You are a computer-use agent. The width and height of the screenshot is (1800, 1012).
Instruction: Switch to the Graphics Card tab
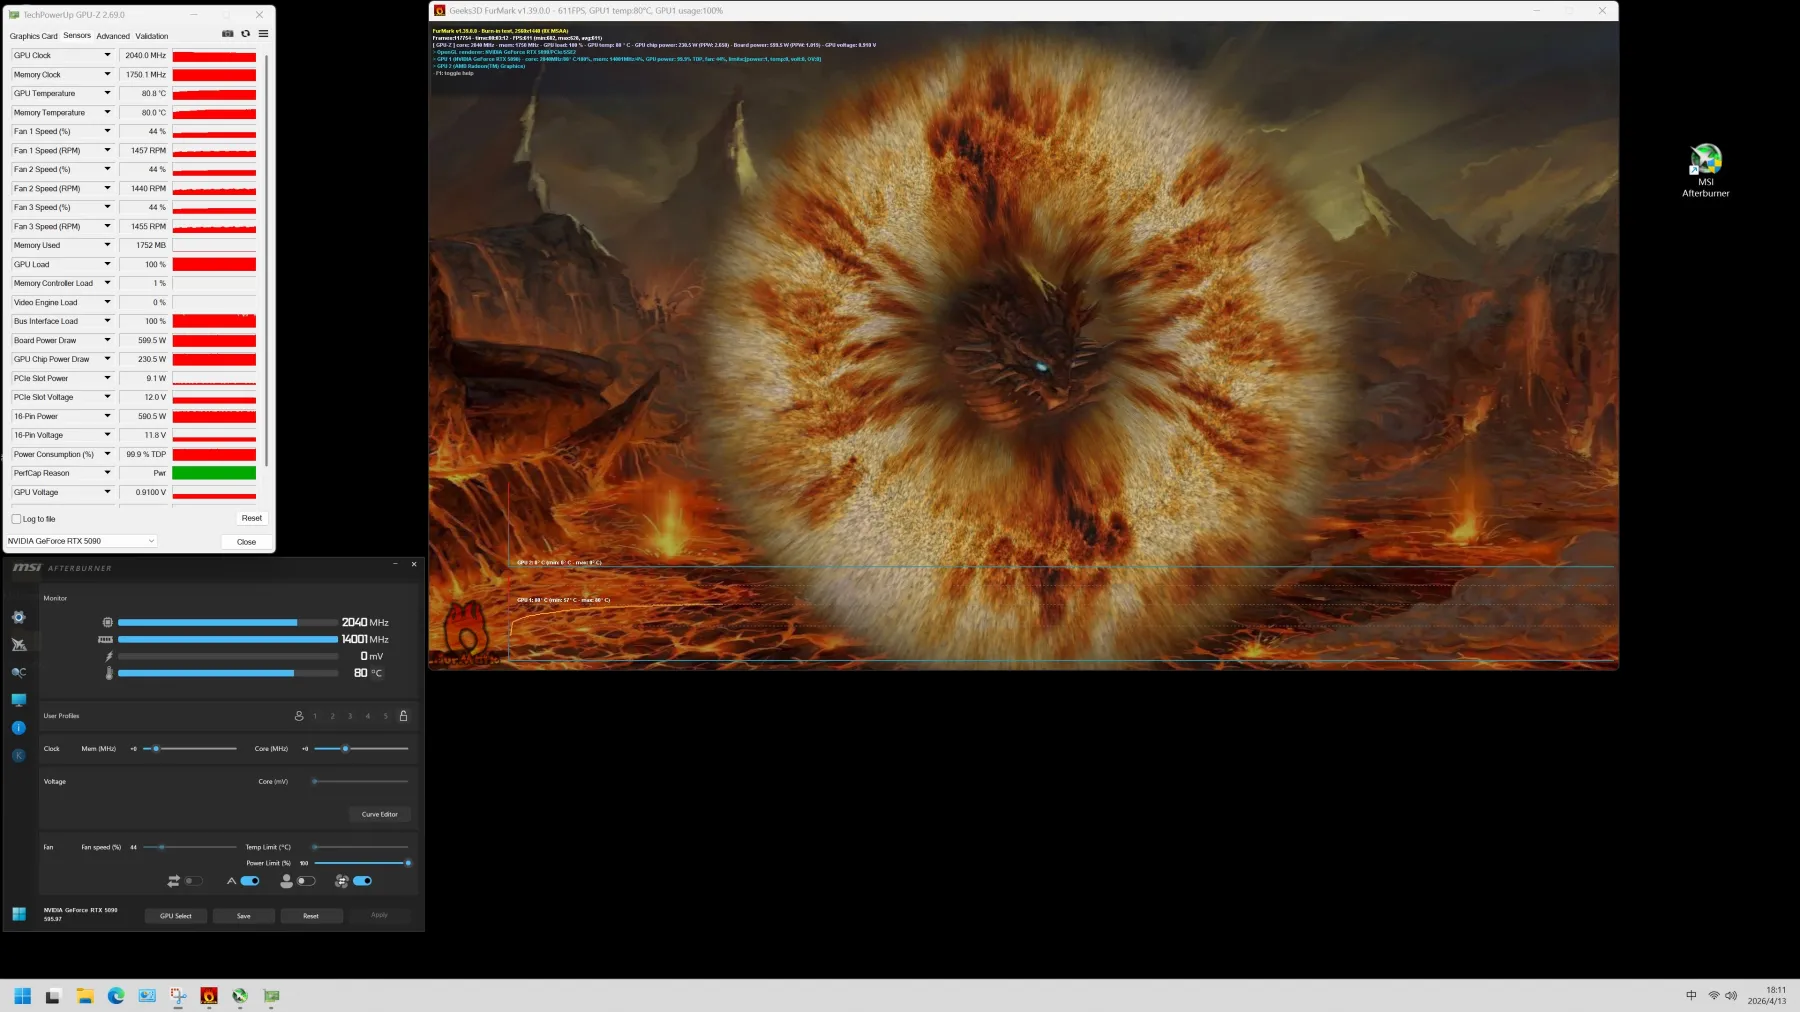point(34,36)
